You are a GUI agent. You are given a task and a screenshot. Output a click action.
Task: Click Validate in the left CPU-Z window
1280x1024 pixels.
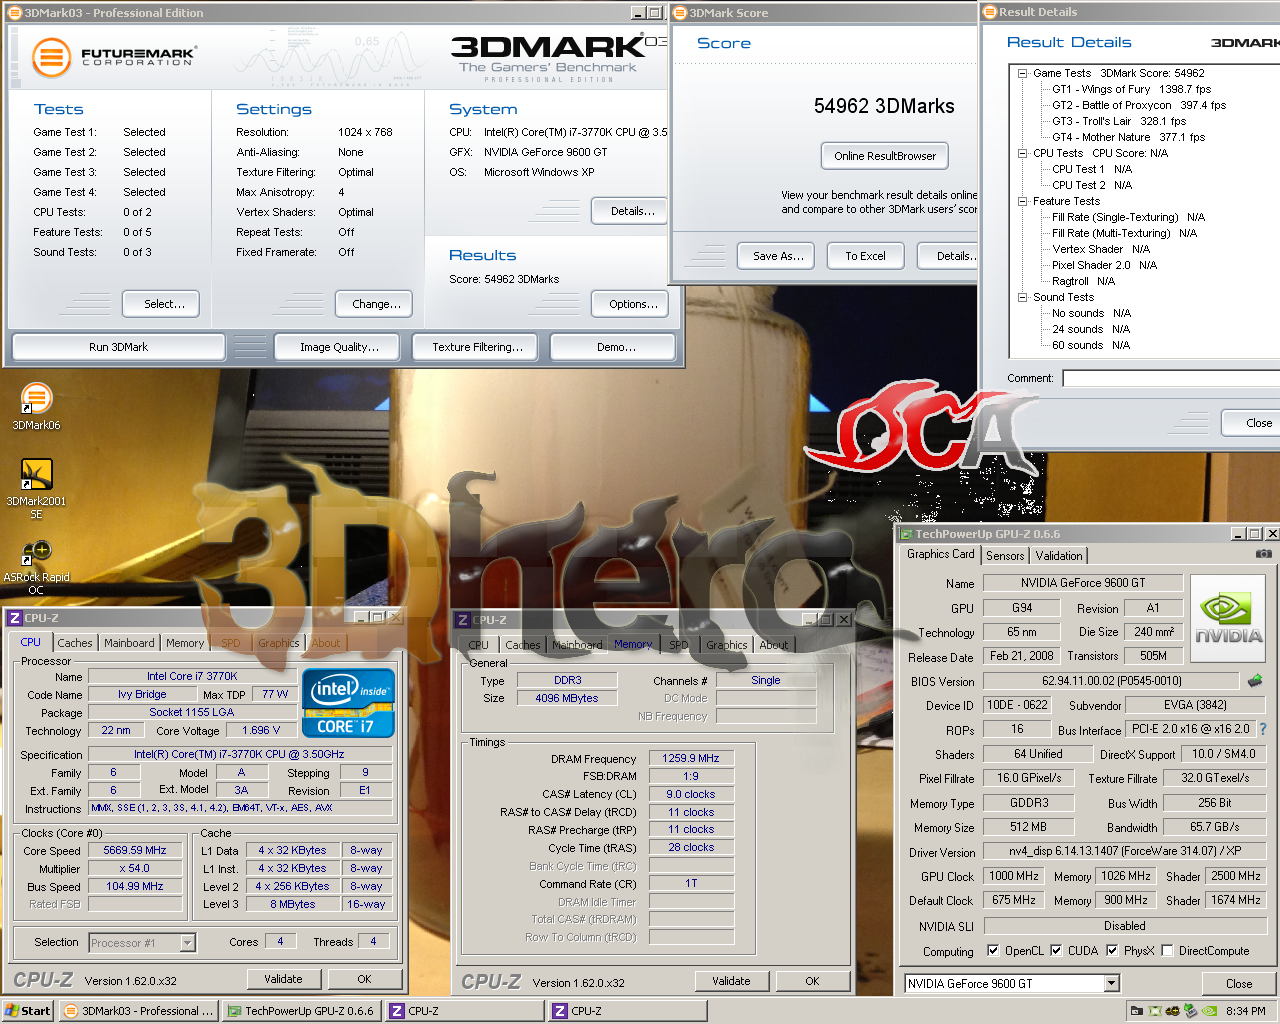pyautogui.click(x=283, y=979)
